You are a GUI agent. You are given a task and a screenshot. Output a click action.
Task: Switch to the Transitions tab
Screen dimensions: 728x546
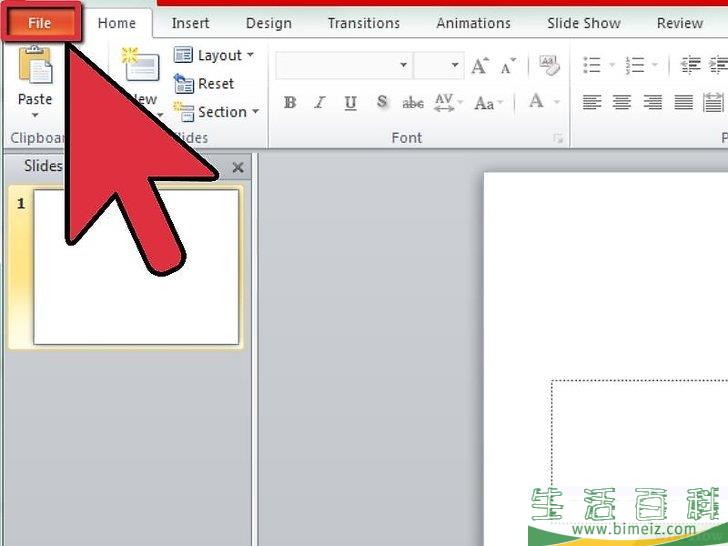pyautogui.click(x=364, y=23)
